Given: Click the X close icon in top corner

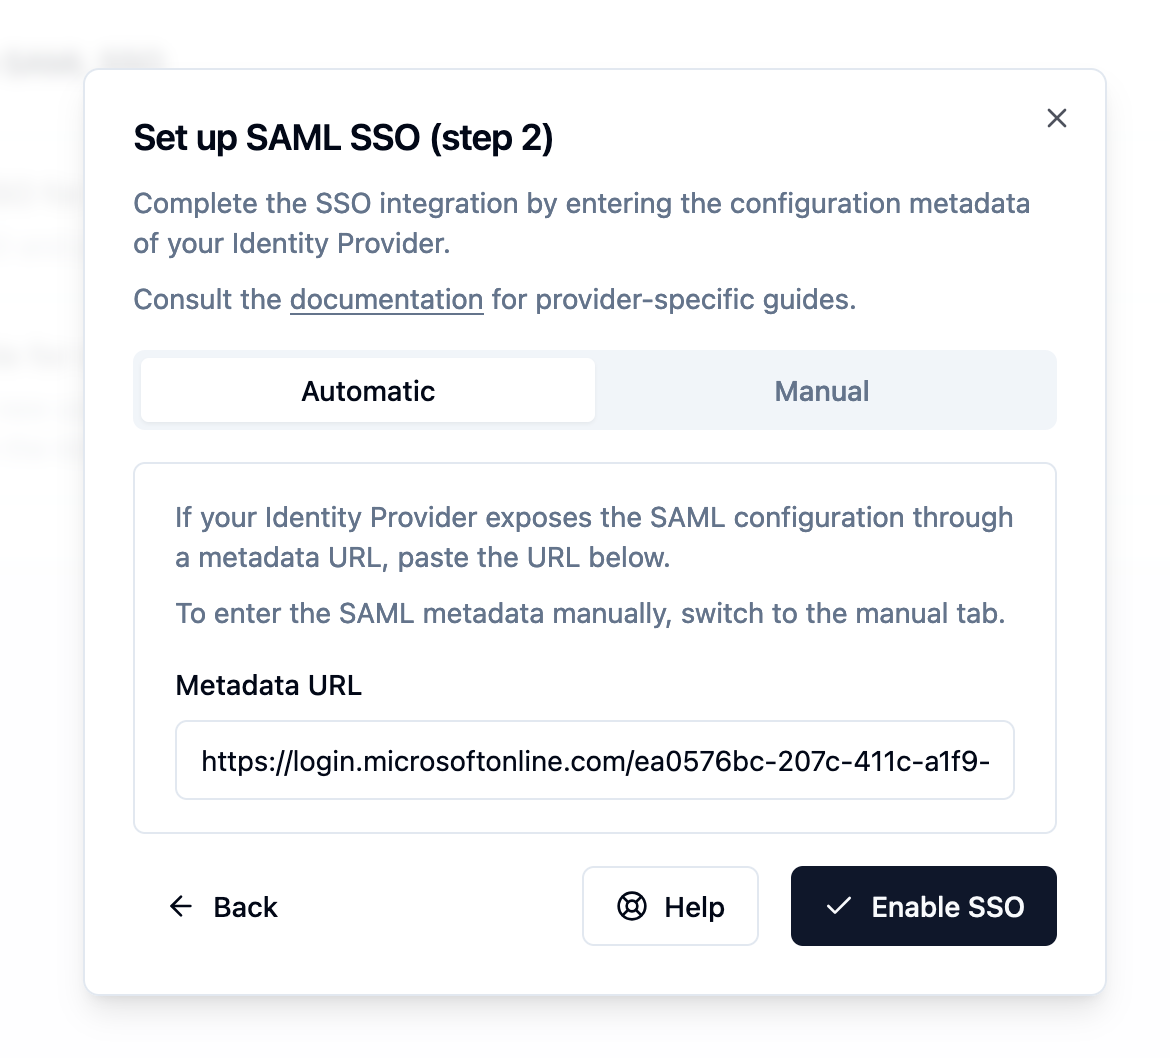Looking at the screenshot, I should tap(1056, 118).
